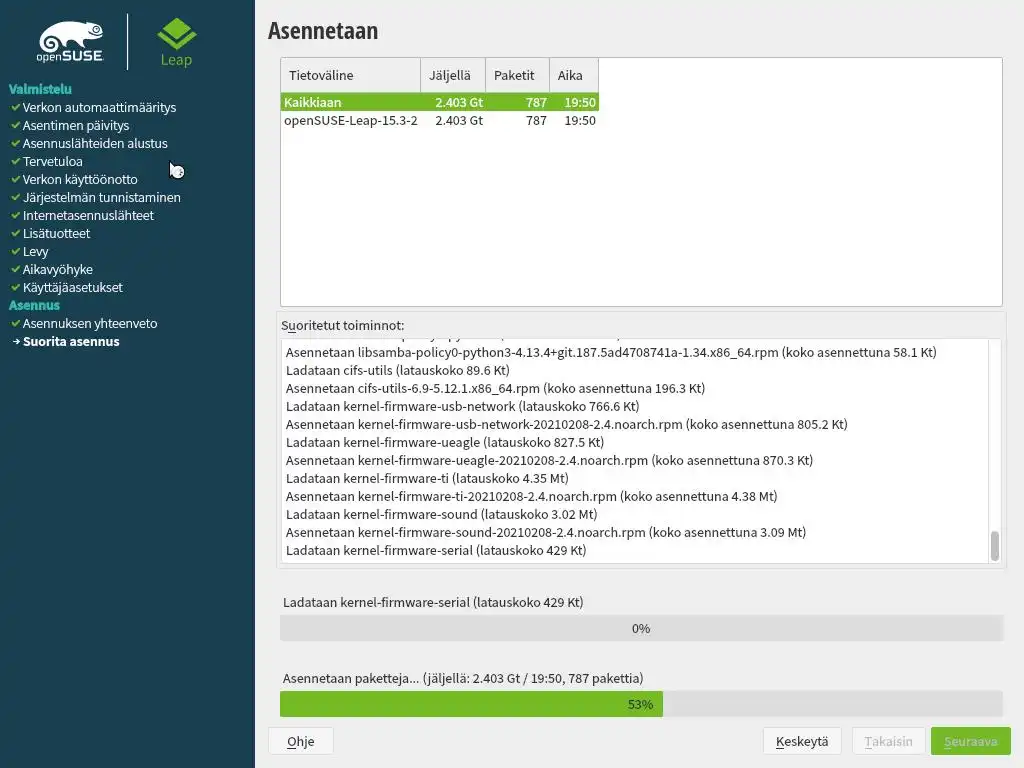
Task: Select the openSUSE-Leap-15.3-2 row
Action: 440,120
